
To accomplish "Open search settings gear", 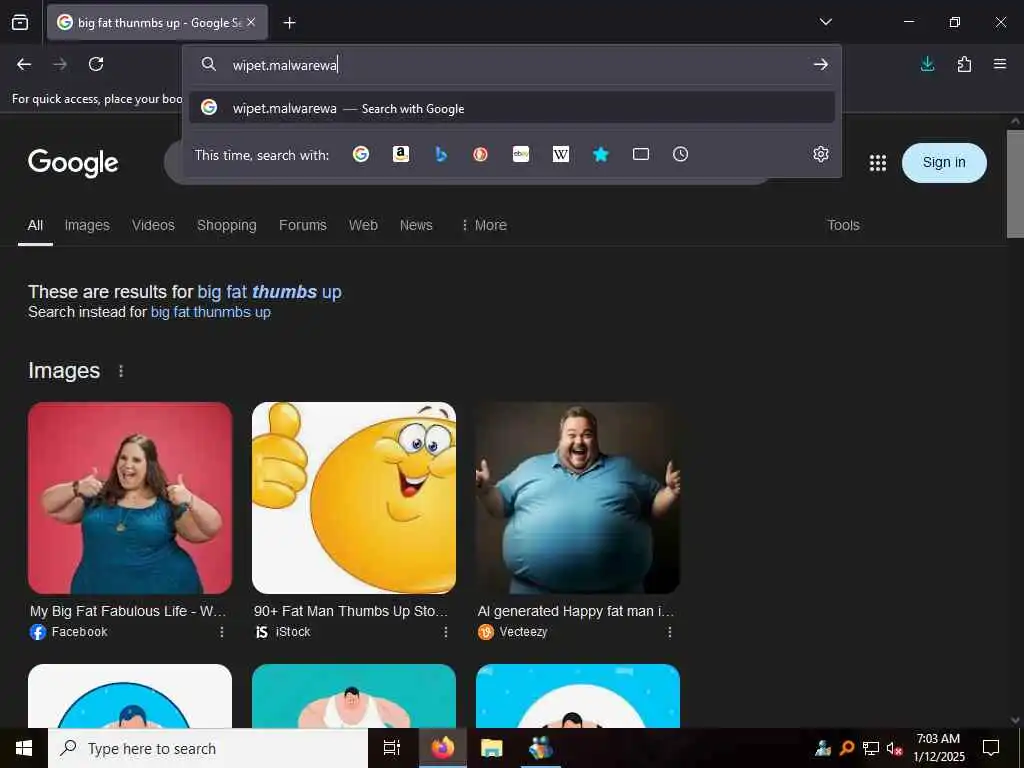I will tap(821, 154).
